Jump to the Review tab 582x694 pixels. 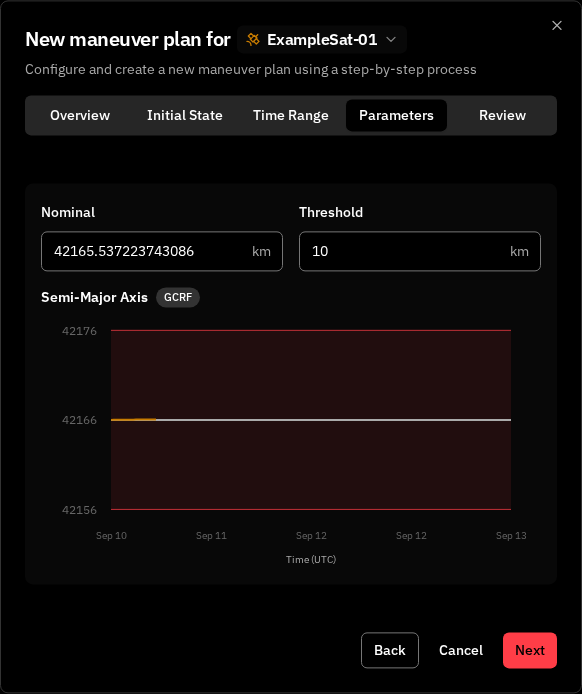502,116
